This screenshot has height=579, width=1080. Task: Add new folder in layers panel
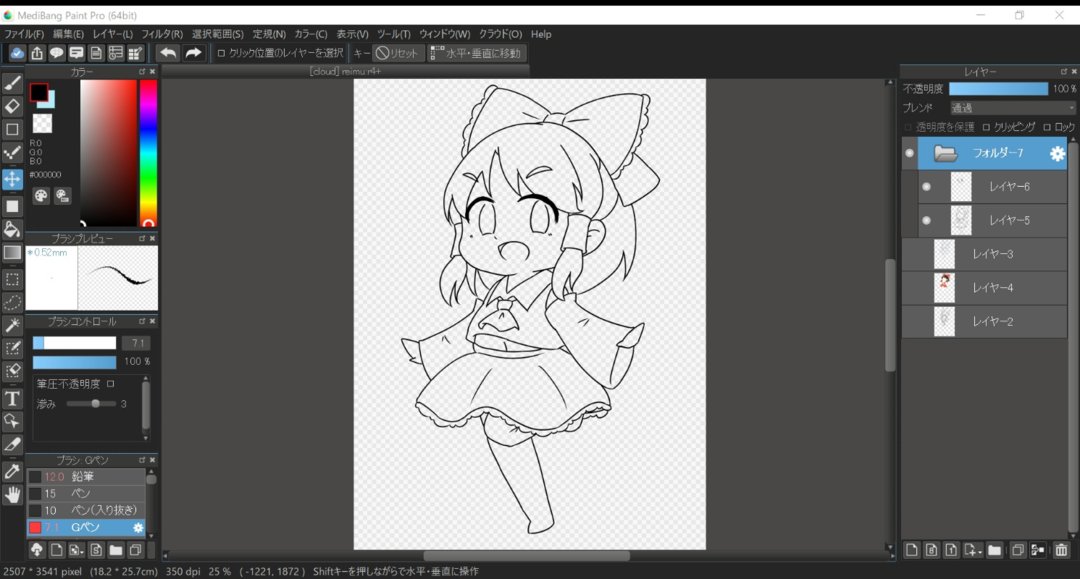(x=995, y=550)
